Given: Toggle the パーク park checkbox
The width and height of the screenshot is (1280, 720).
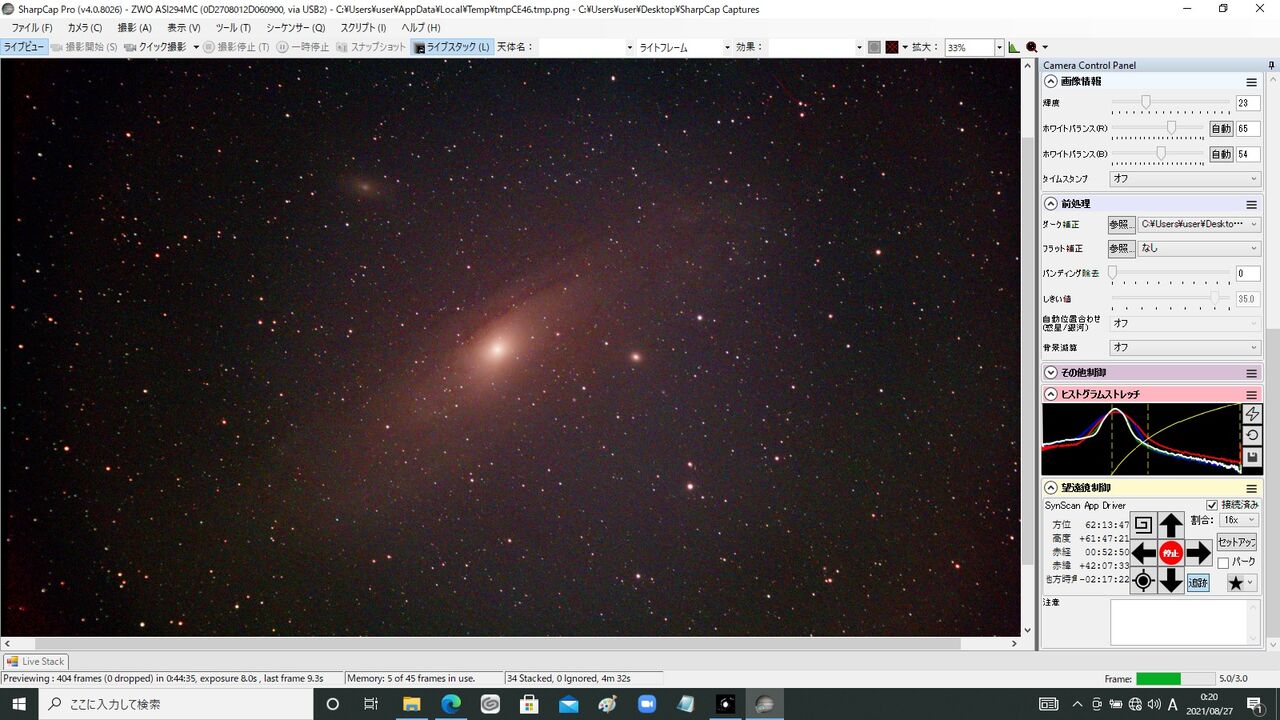Looking at the screenshot, I should tap(1223, 562).
